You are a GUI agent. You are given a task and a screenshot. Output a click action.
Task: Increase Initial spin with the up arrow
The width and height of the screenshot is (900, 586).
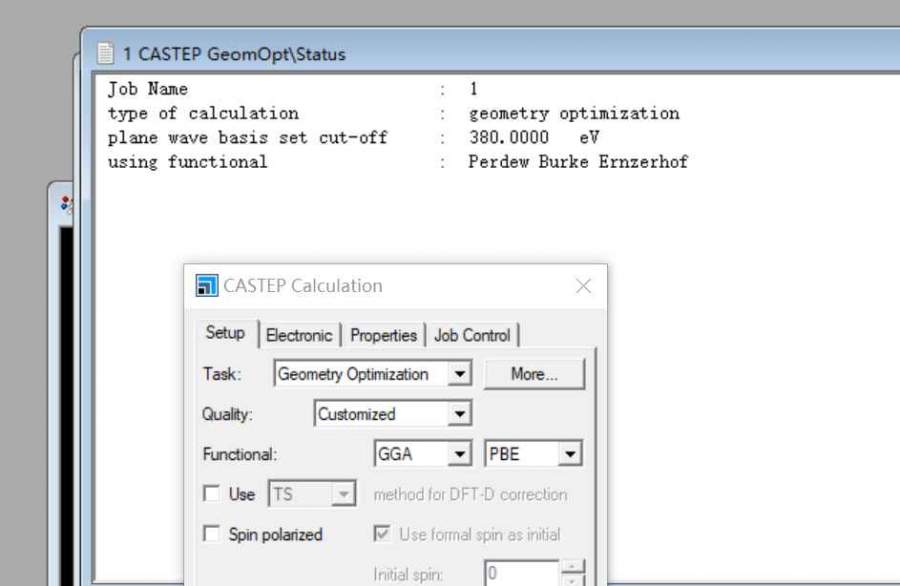pos(572,568)
